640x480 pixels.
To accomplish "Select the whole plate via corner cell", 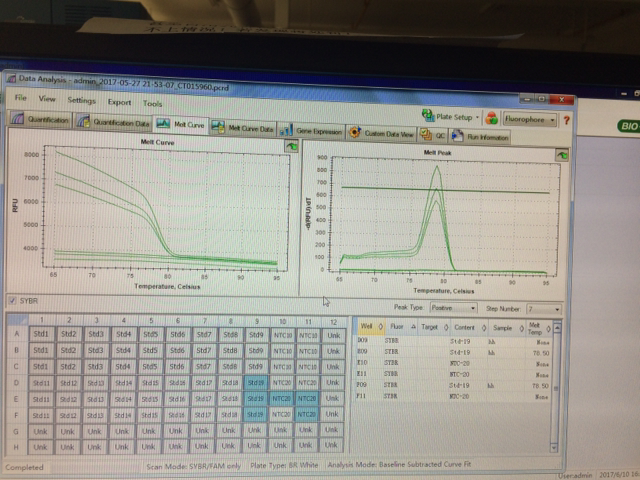I will pyautogui.click(x=17, y=320).
